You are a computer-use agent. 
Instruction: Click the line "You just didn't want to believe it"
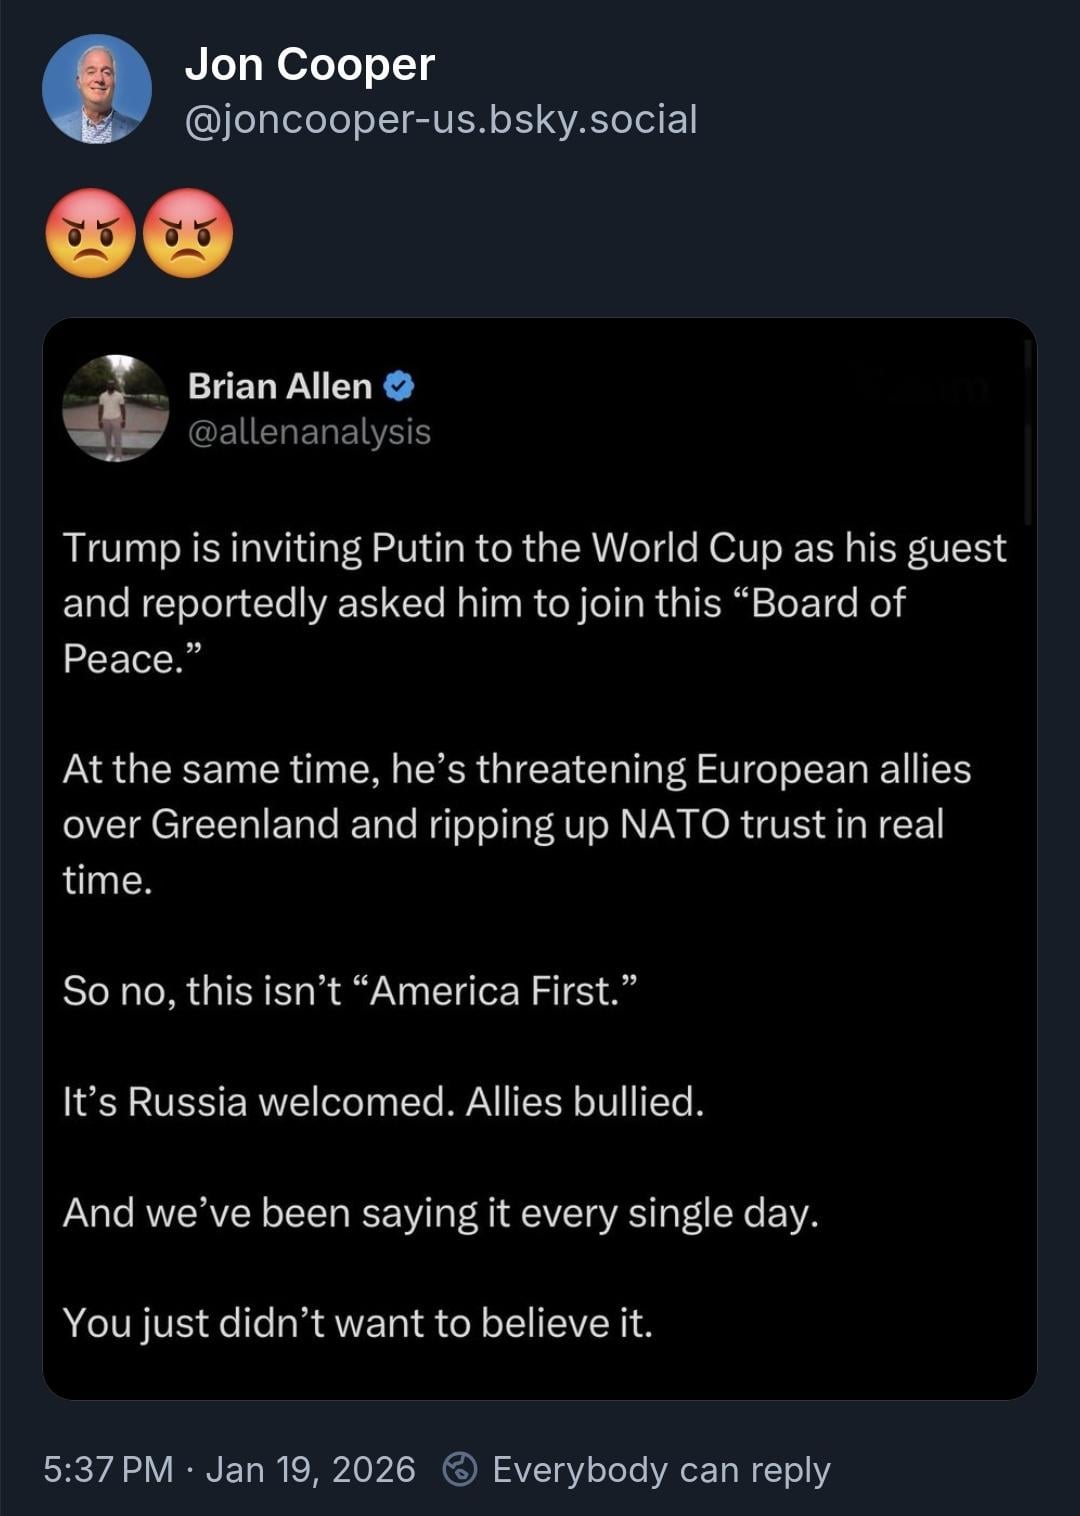(x=357, y=1323)
